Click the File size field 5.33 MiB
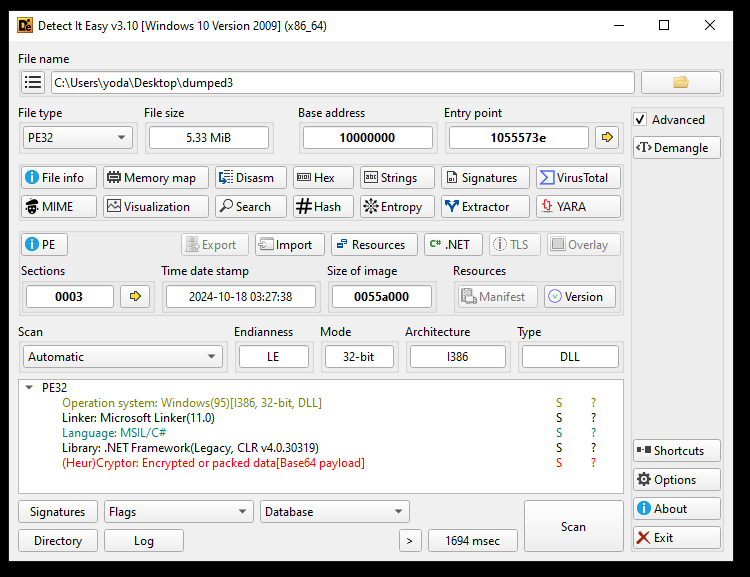750x577 pixels. point(209,138)
